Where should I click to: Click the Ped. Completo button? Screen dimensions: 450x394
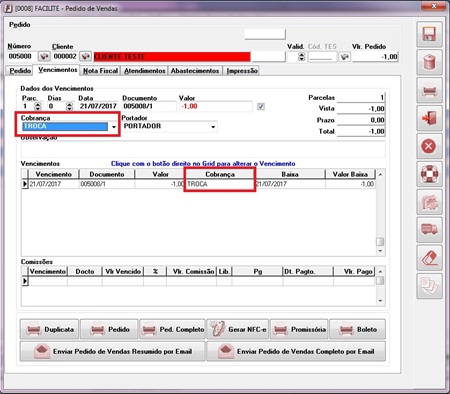click(173, 329)
